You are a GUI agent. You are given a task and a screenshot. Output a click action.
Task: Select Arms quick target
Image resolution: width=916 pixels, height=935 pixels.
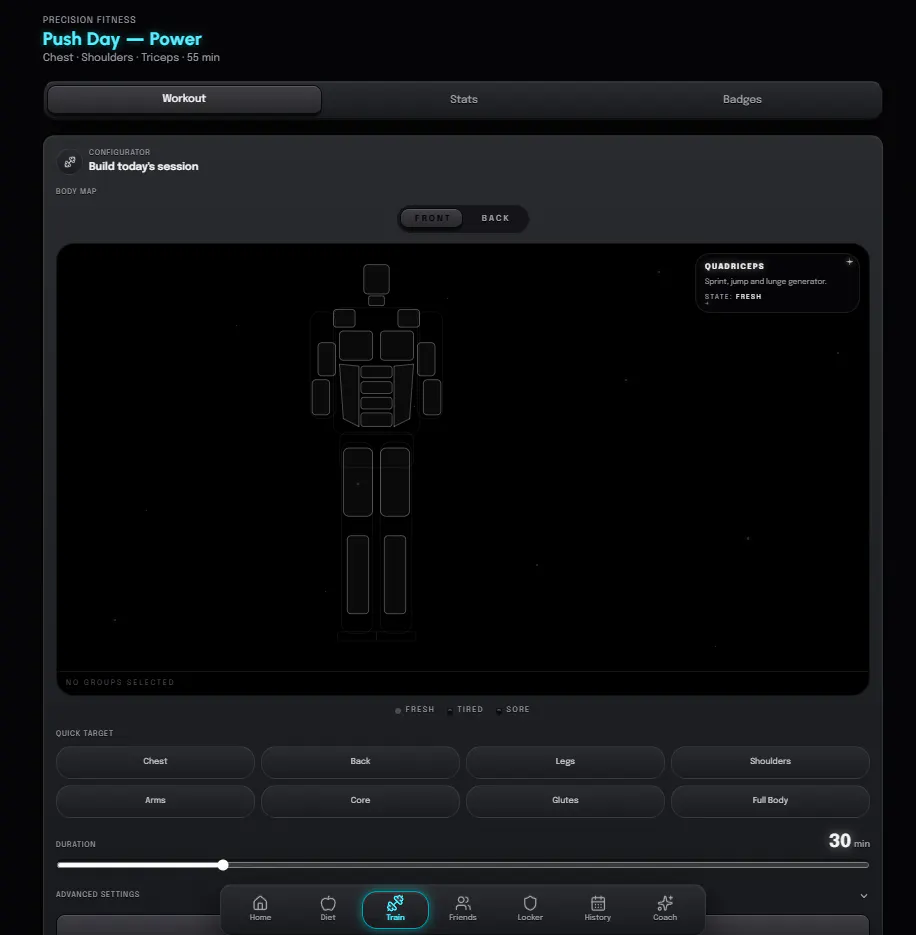(155, 800)
